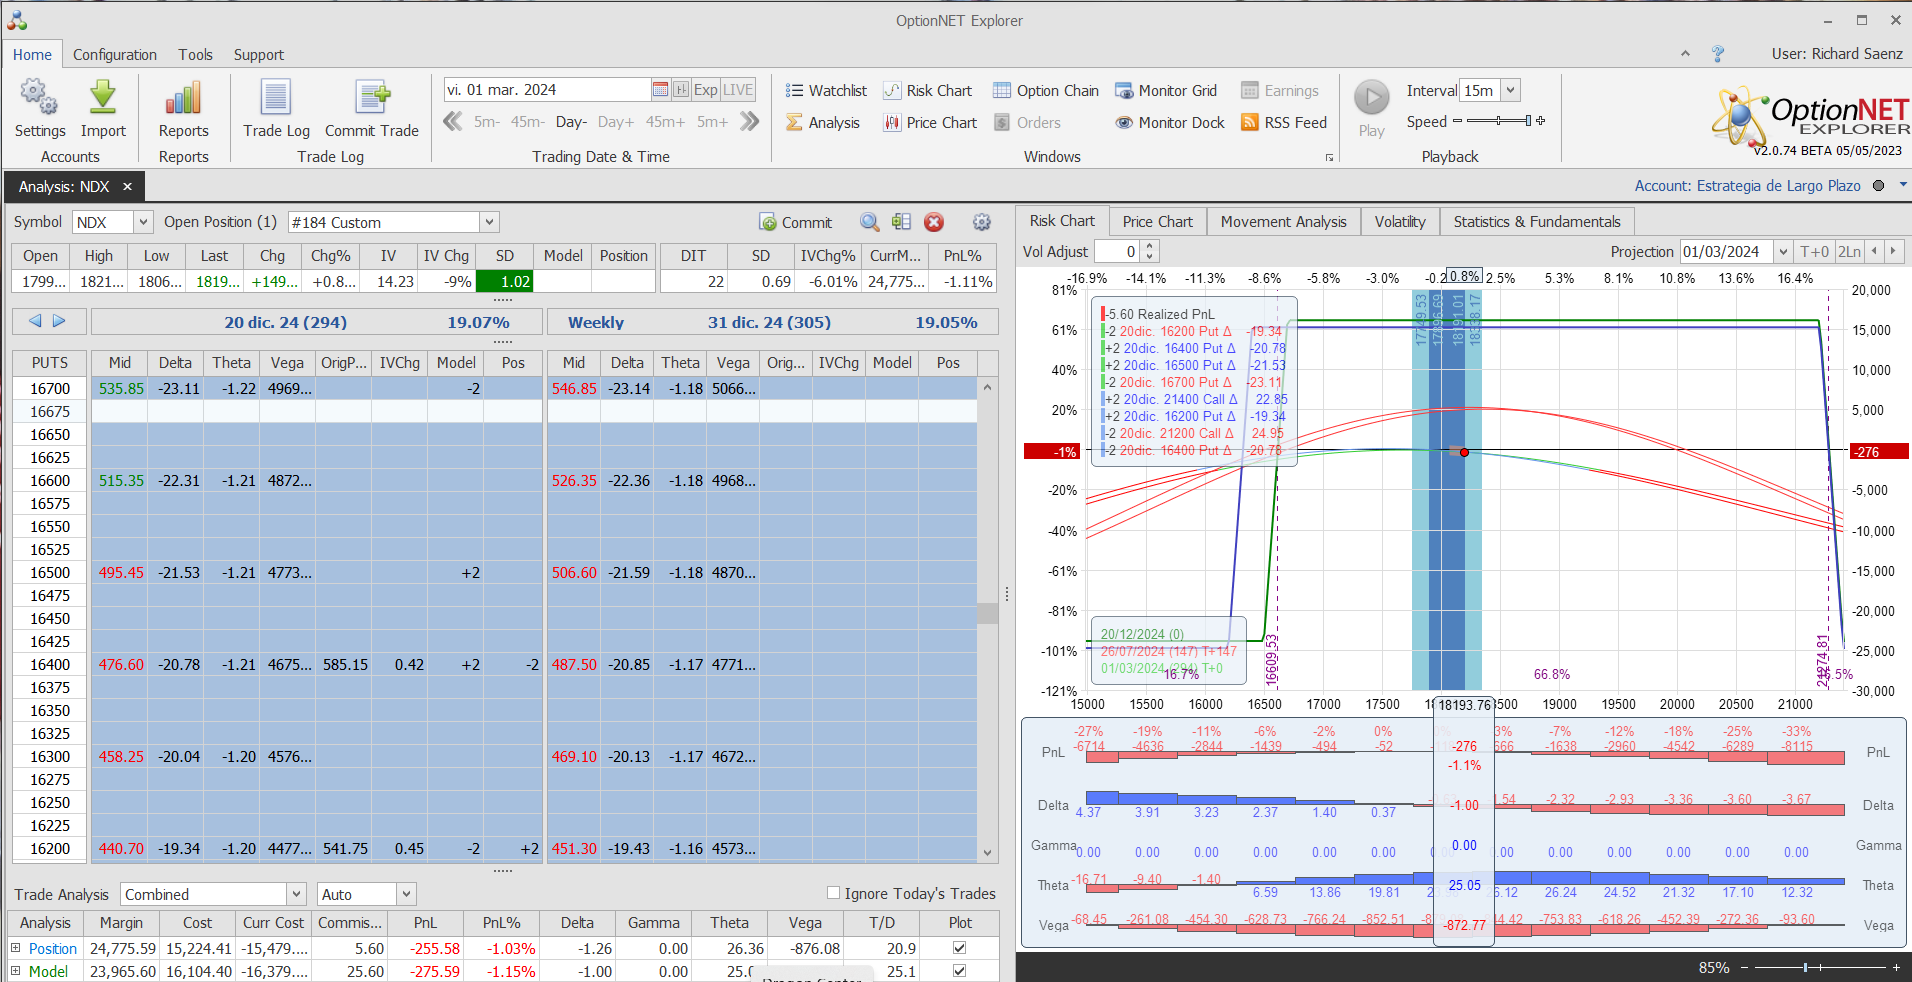The width and height of the screenshot is (1912, 982).
Task: Open the Option Chain window
Action: (1046, 91)
